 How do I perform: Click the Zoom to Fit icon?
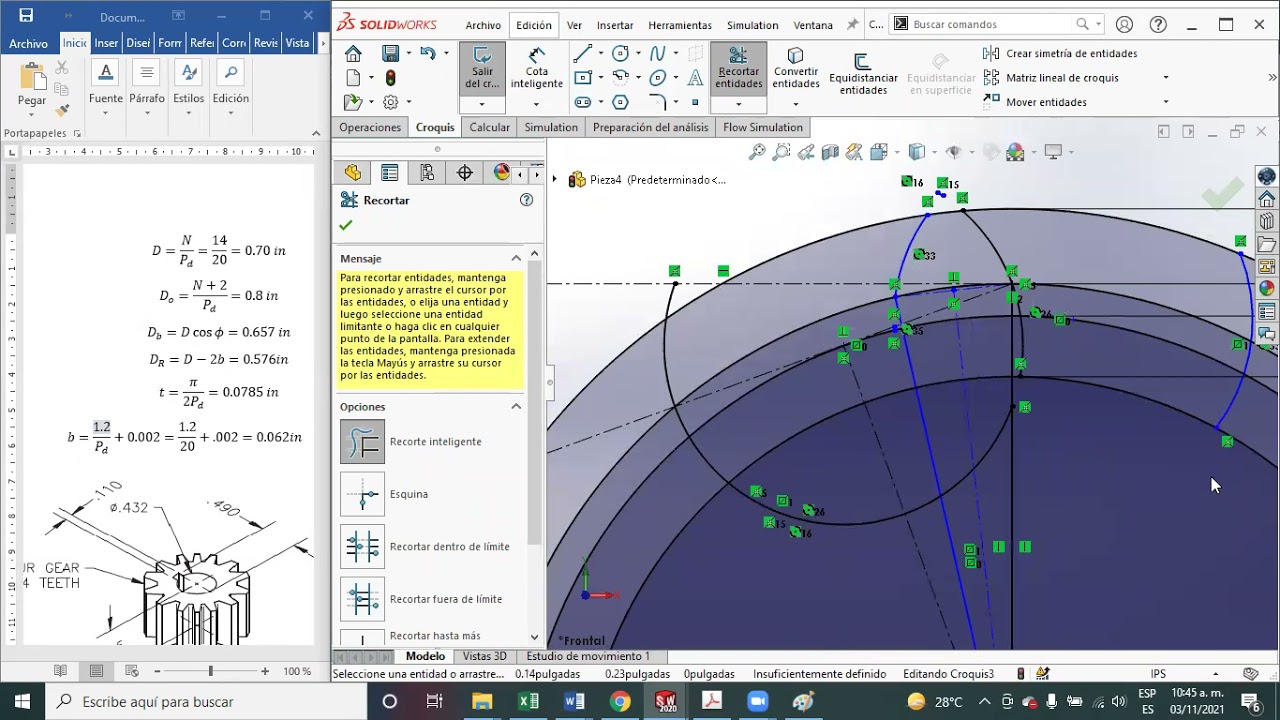point(757,152)
